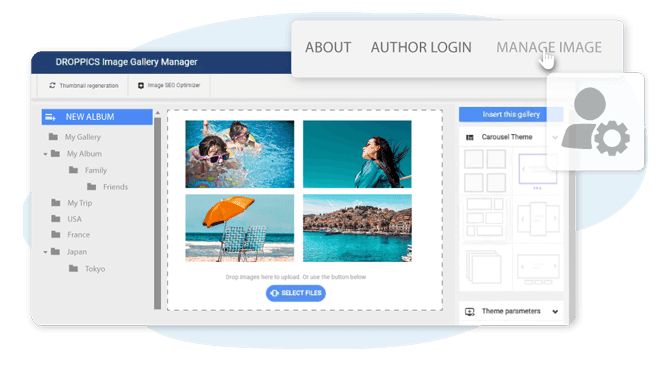Select the coverflow carousel theme layout
Viewport: 666px width, 367px height.
538,219
